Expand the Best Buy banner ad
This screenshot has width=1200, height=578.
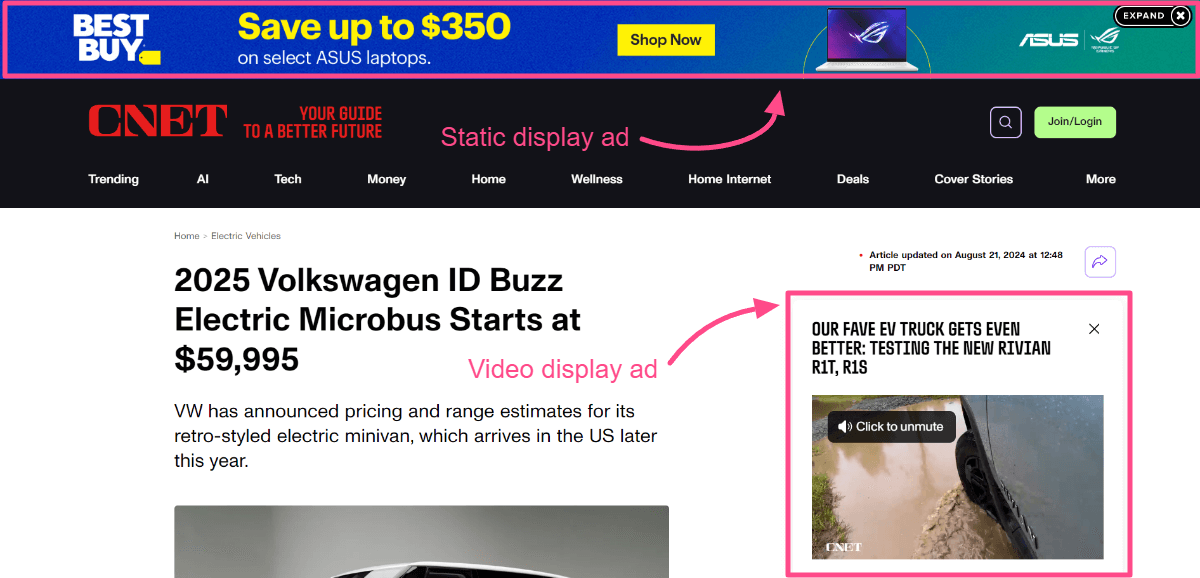[x=1153, y=16]
